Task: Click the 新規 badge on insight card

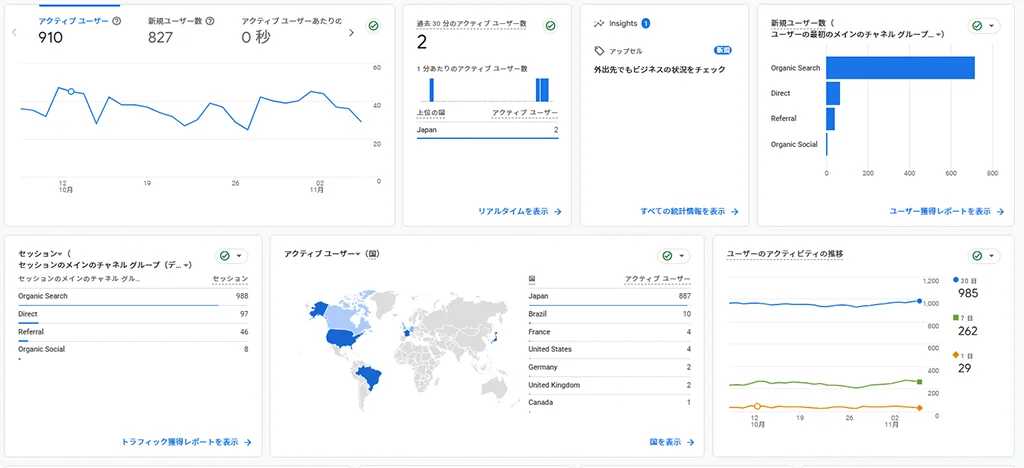Action: point(722,50)
